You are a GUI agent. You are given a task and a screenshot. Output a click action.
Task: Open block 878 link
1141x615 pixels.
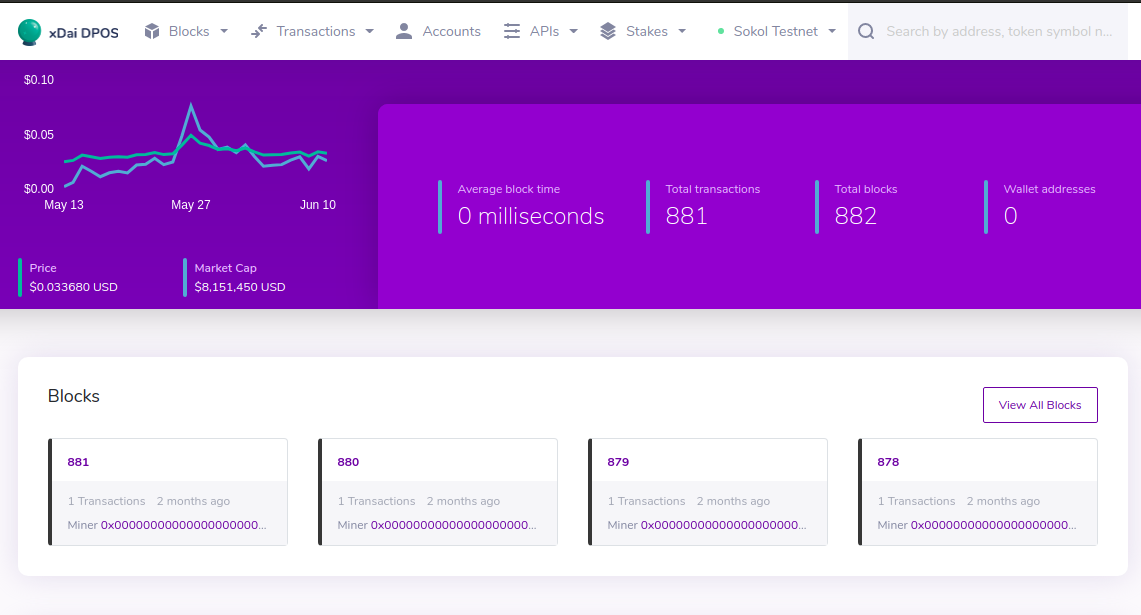[888, 461]
